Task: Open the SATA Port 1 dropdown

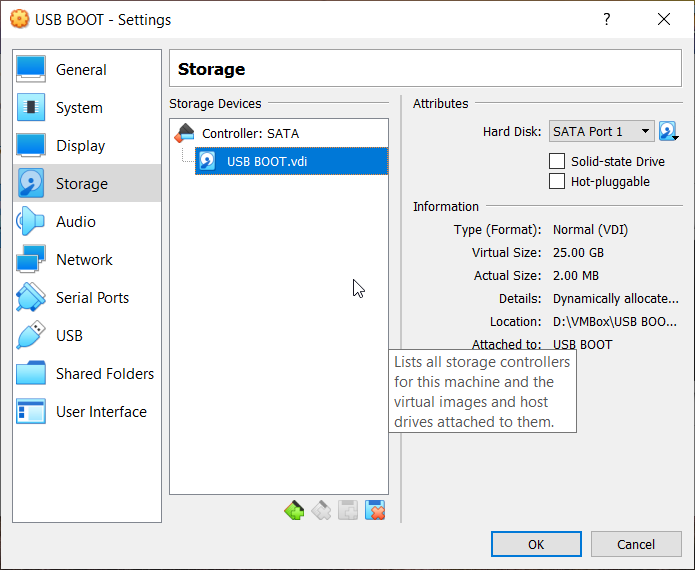Action: (x=601, y=131)
